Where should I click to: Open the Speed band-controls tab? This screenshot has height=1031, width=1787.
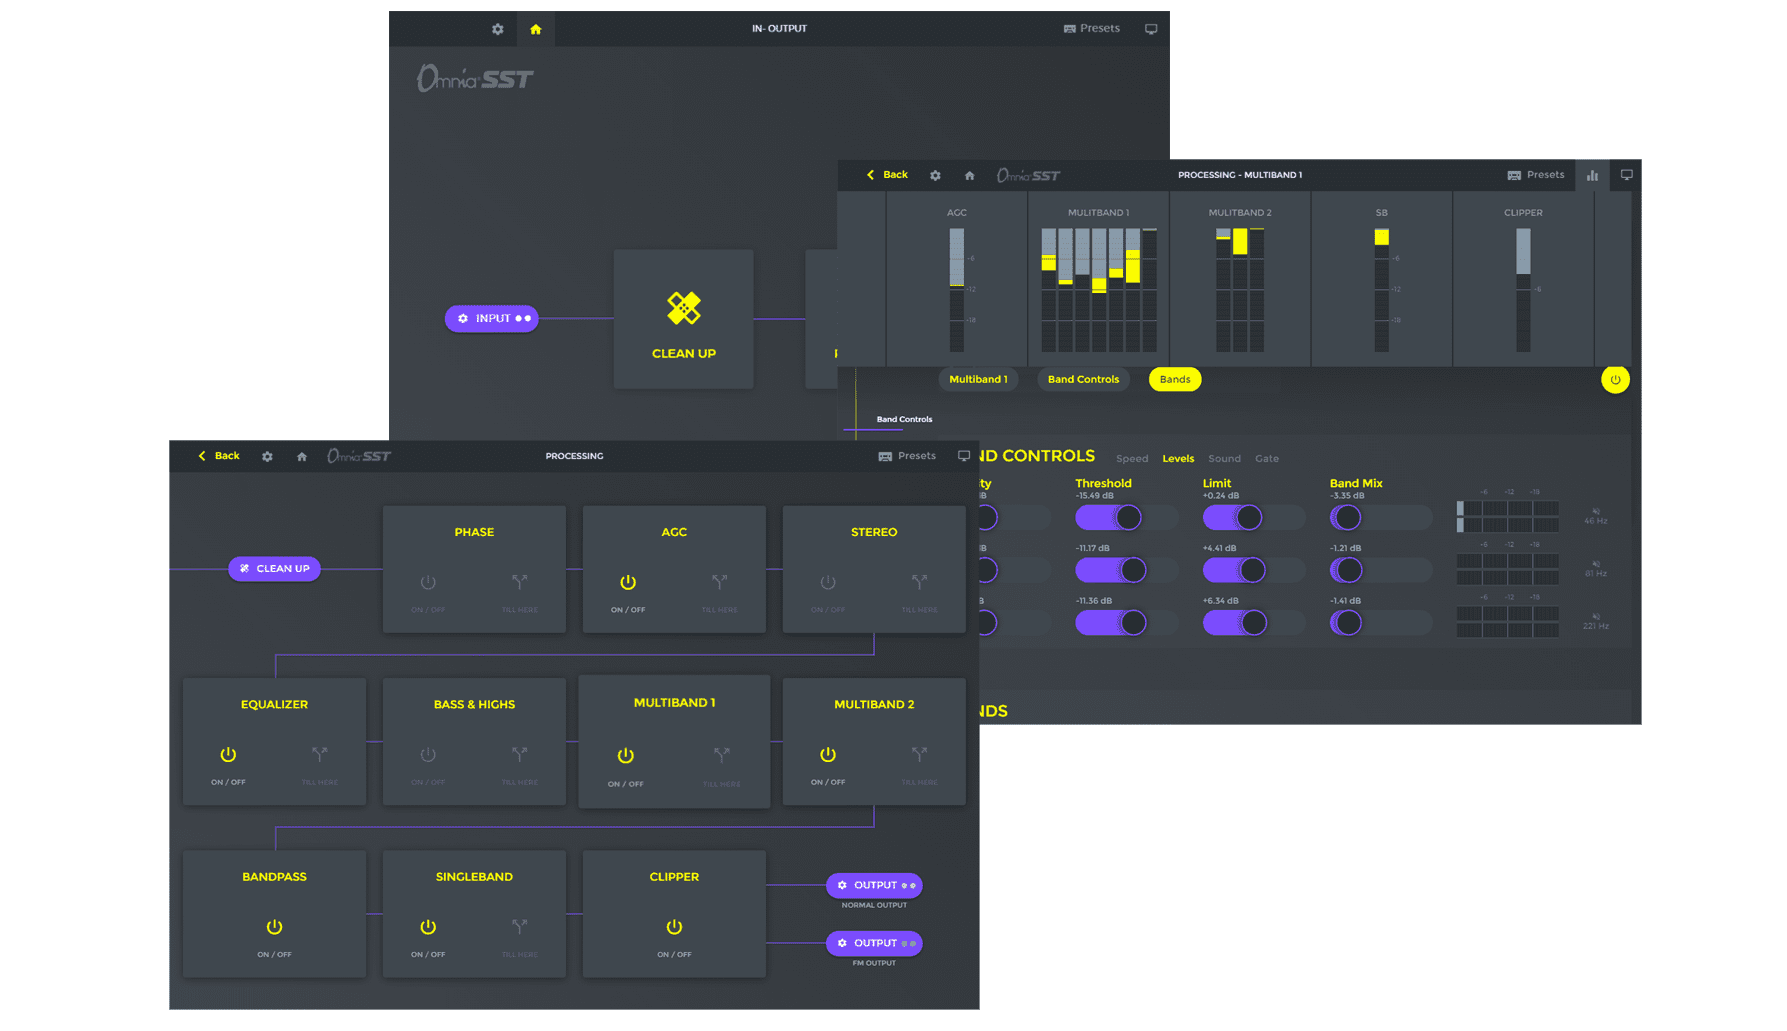pyautogui.click(x=1132, y=459)
